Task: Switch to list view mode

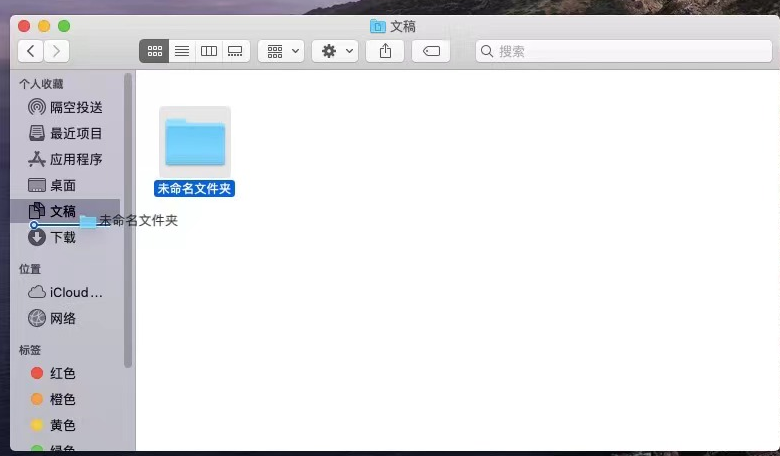Action: (x=182, y=51)
